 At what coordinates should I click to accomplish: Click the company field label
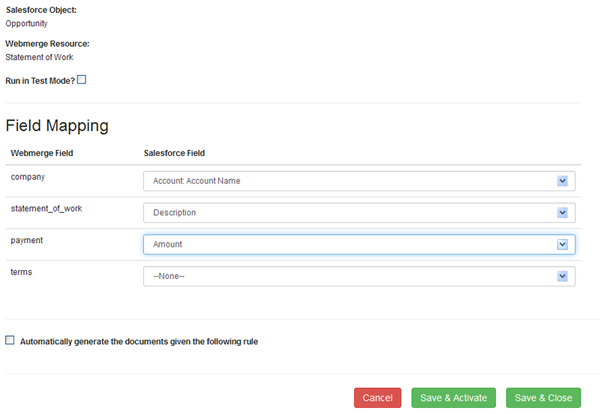28,177
